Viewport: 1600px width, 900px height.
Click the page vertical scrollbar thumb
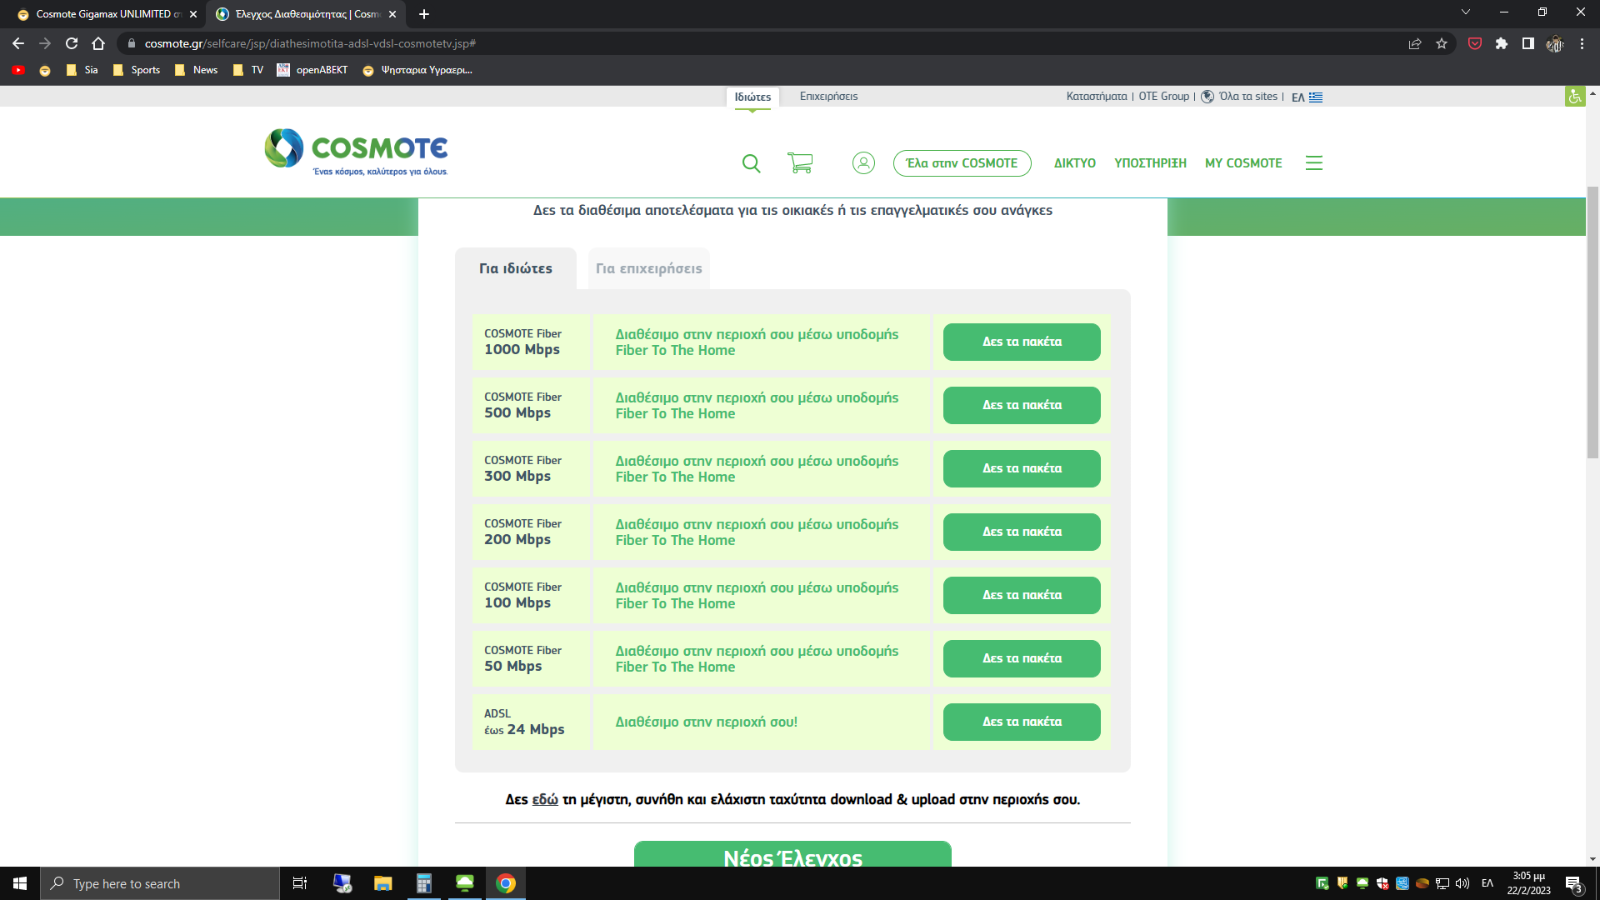click(1593, 322)
